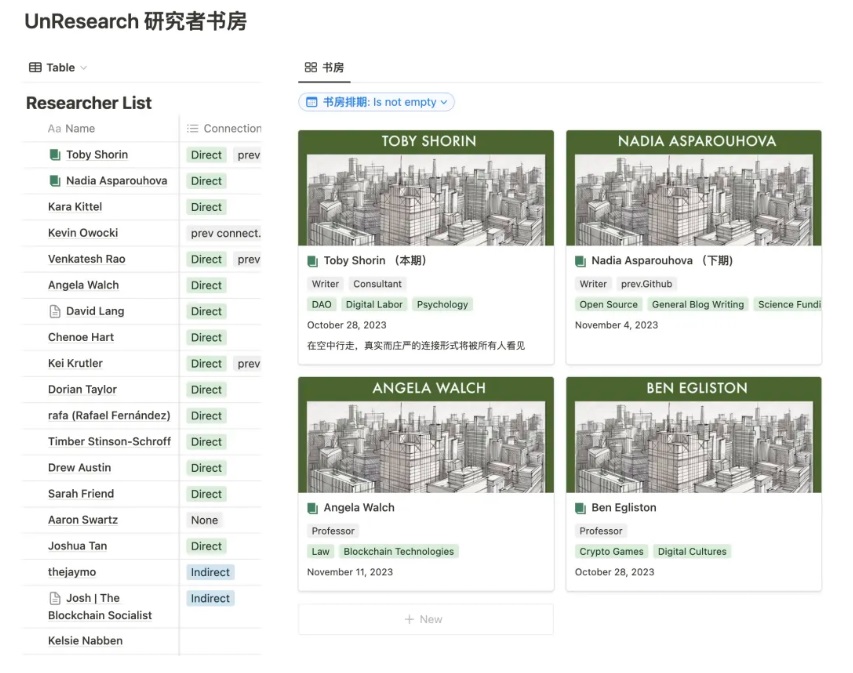Open the Table view dropdown chevron
This screenshot has height=673, width=853.
click(x=84, y=68)
